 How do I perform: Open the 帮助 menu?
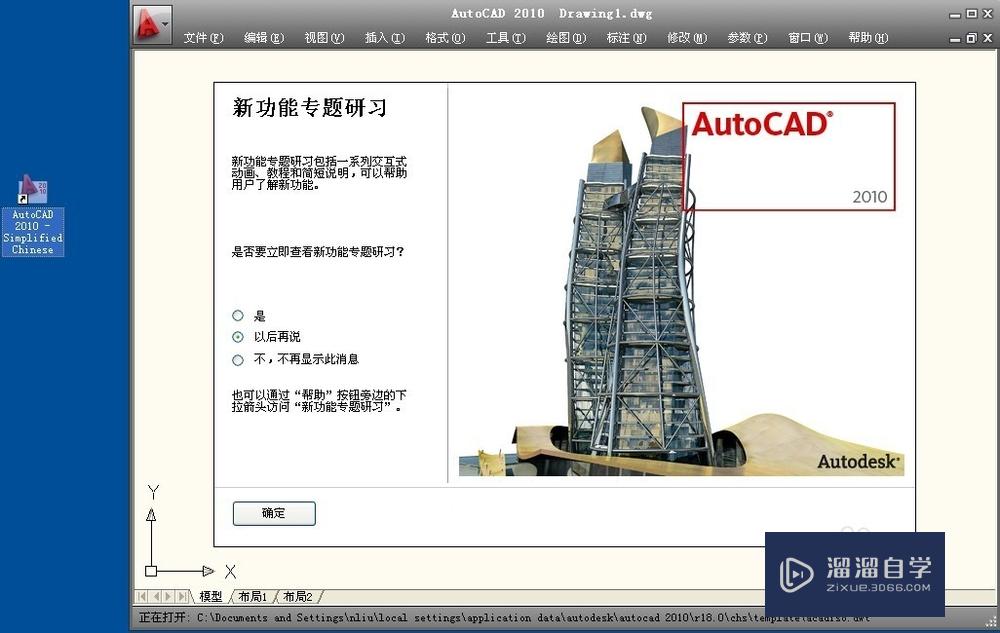click(866, 37)
